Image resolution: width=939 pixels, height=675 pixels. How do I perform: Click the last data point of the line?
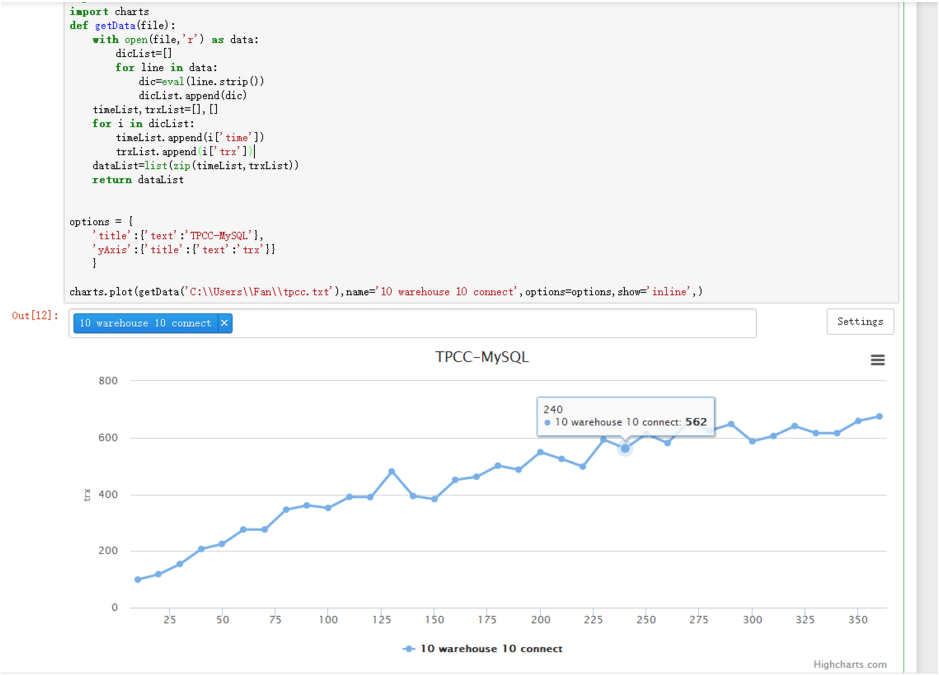pyautogui.click(x=879, y=416)
